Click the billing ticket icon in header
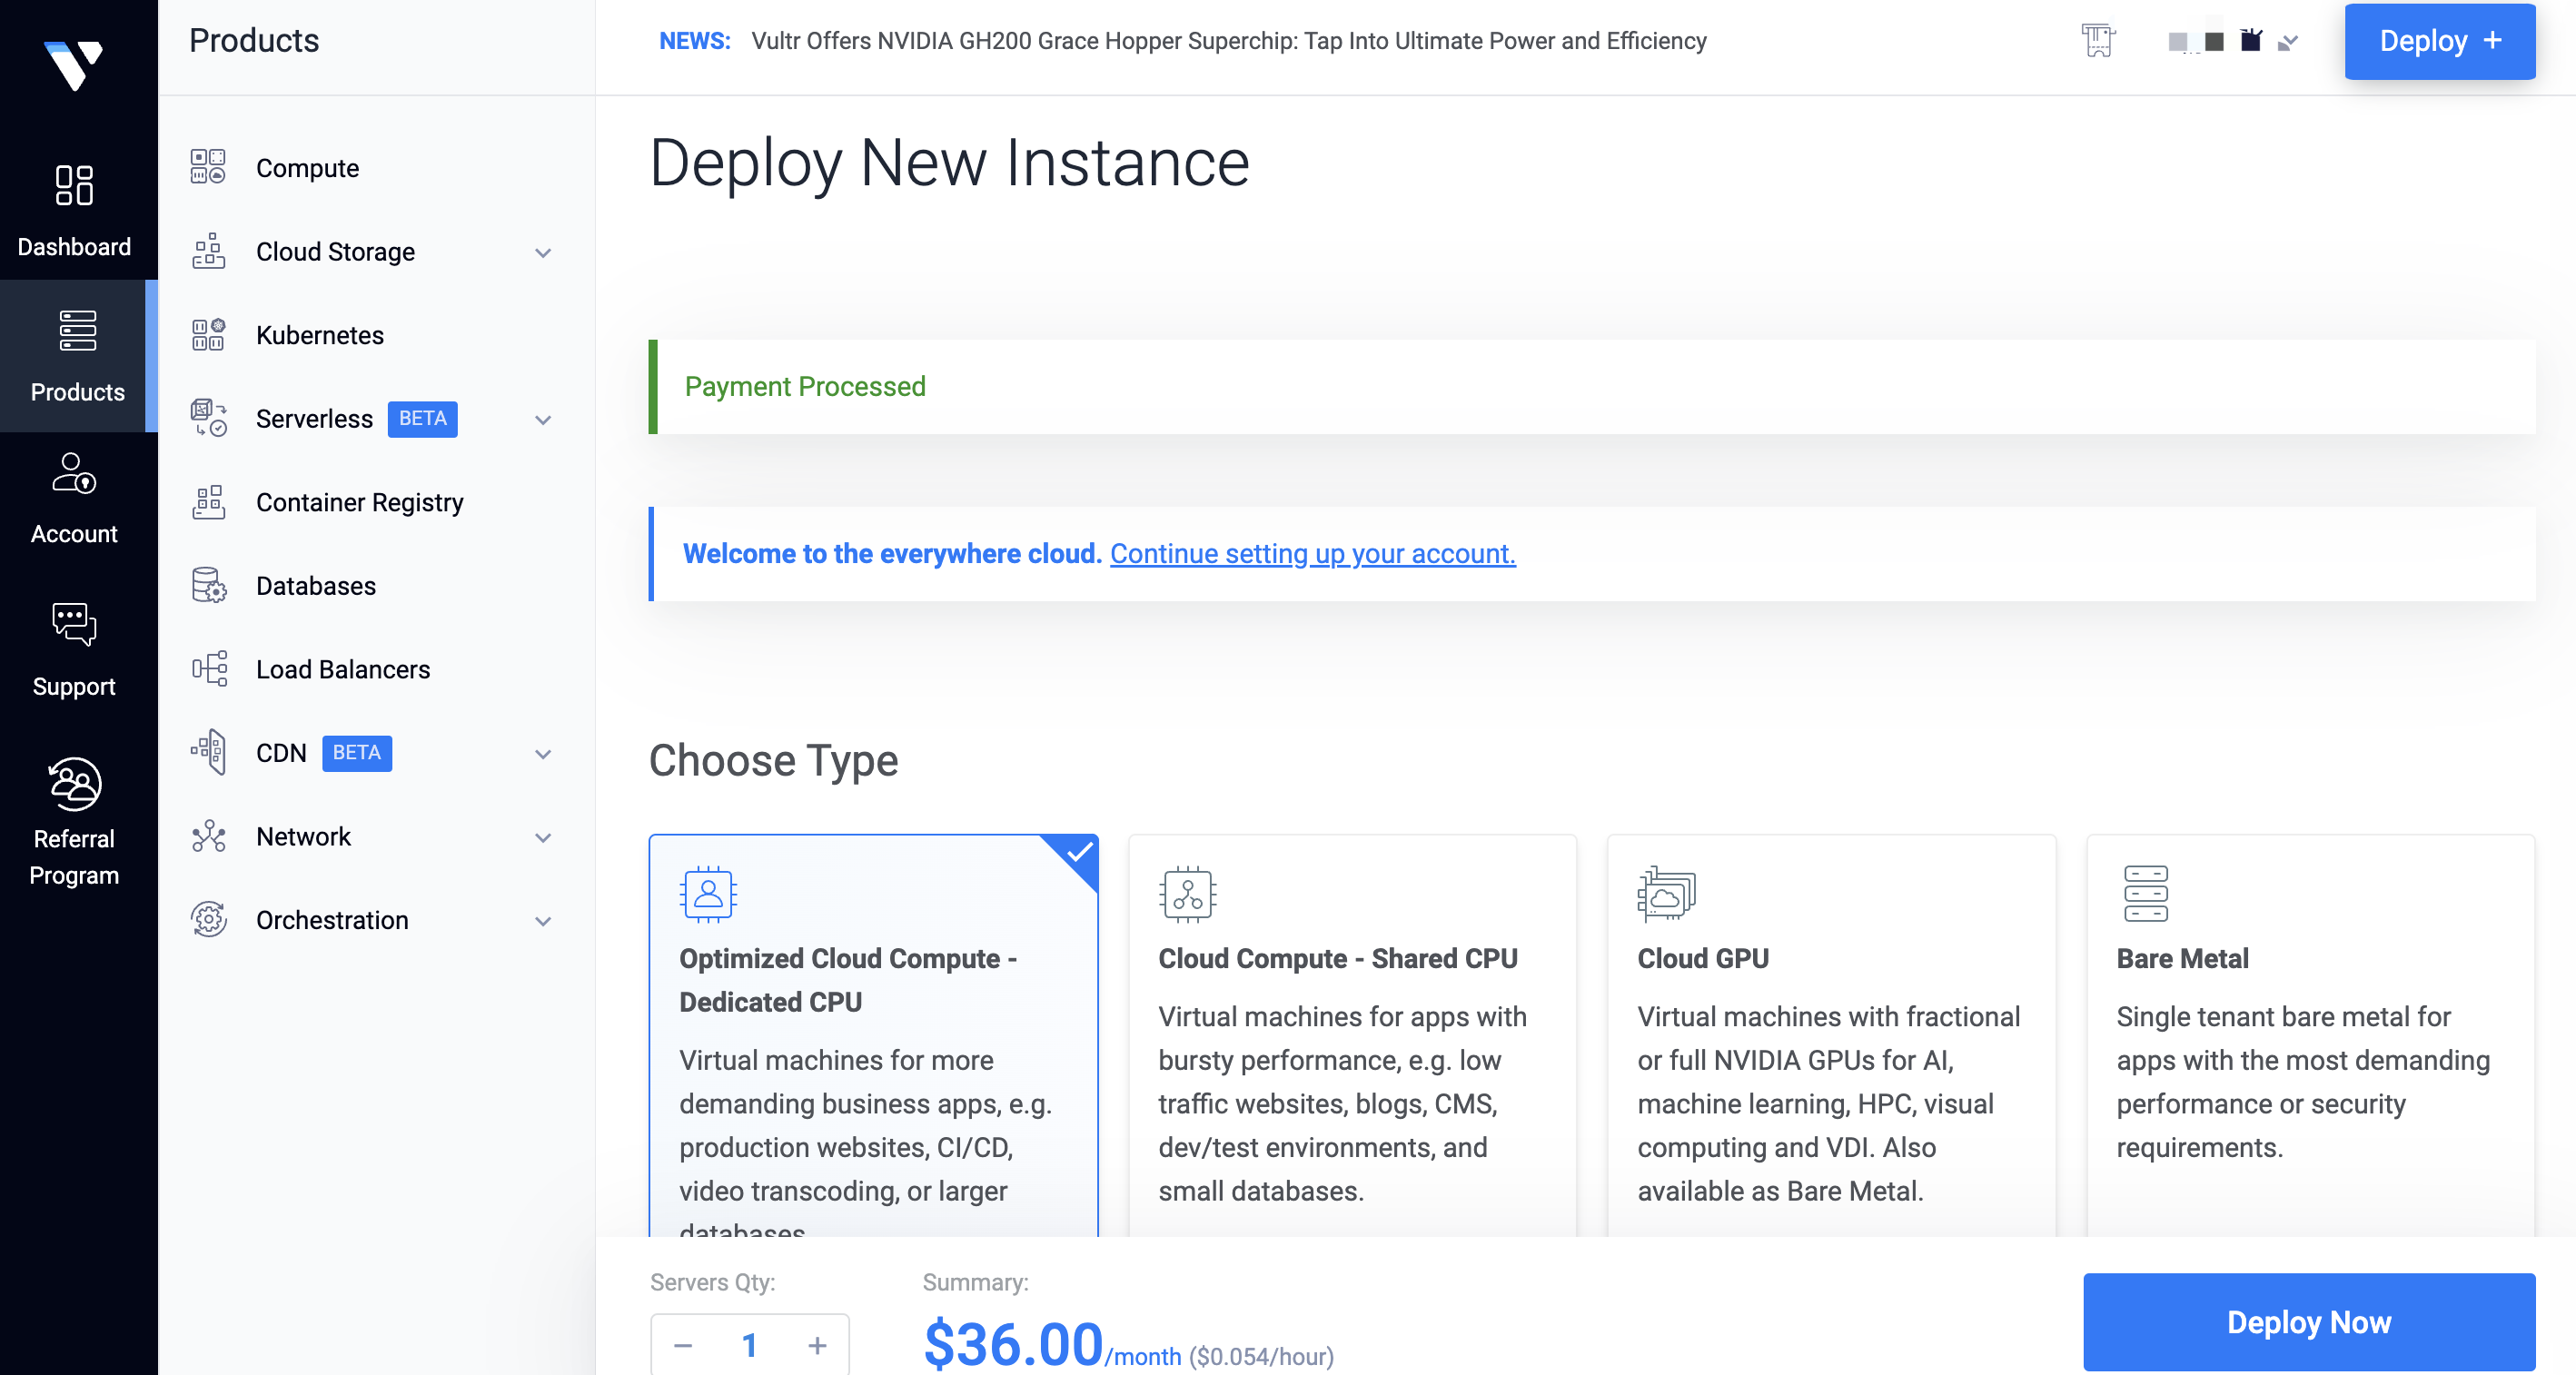The width and height of the screenshot is (2576, 1375). pos(2098,40)
